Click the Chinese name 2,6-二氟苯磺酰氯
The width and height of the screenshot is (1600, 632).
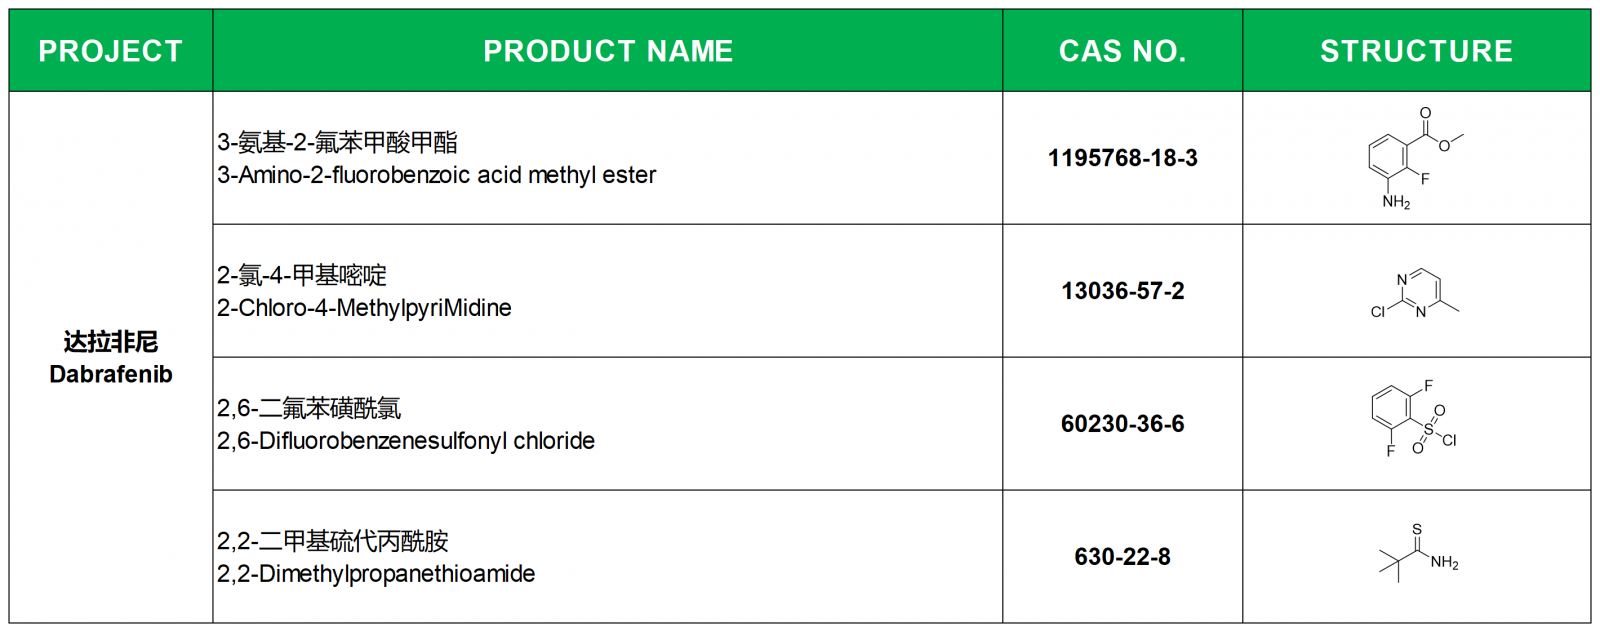309,408
